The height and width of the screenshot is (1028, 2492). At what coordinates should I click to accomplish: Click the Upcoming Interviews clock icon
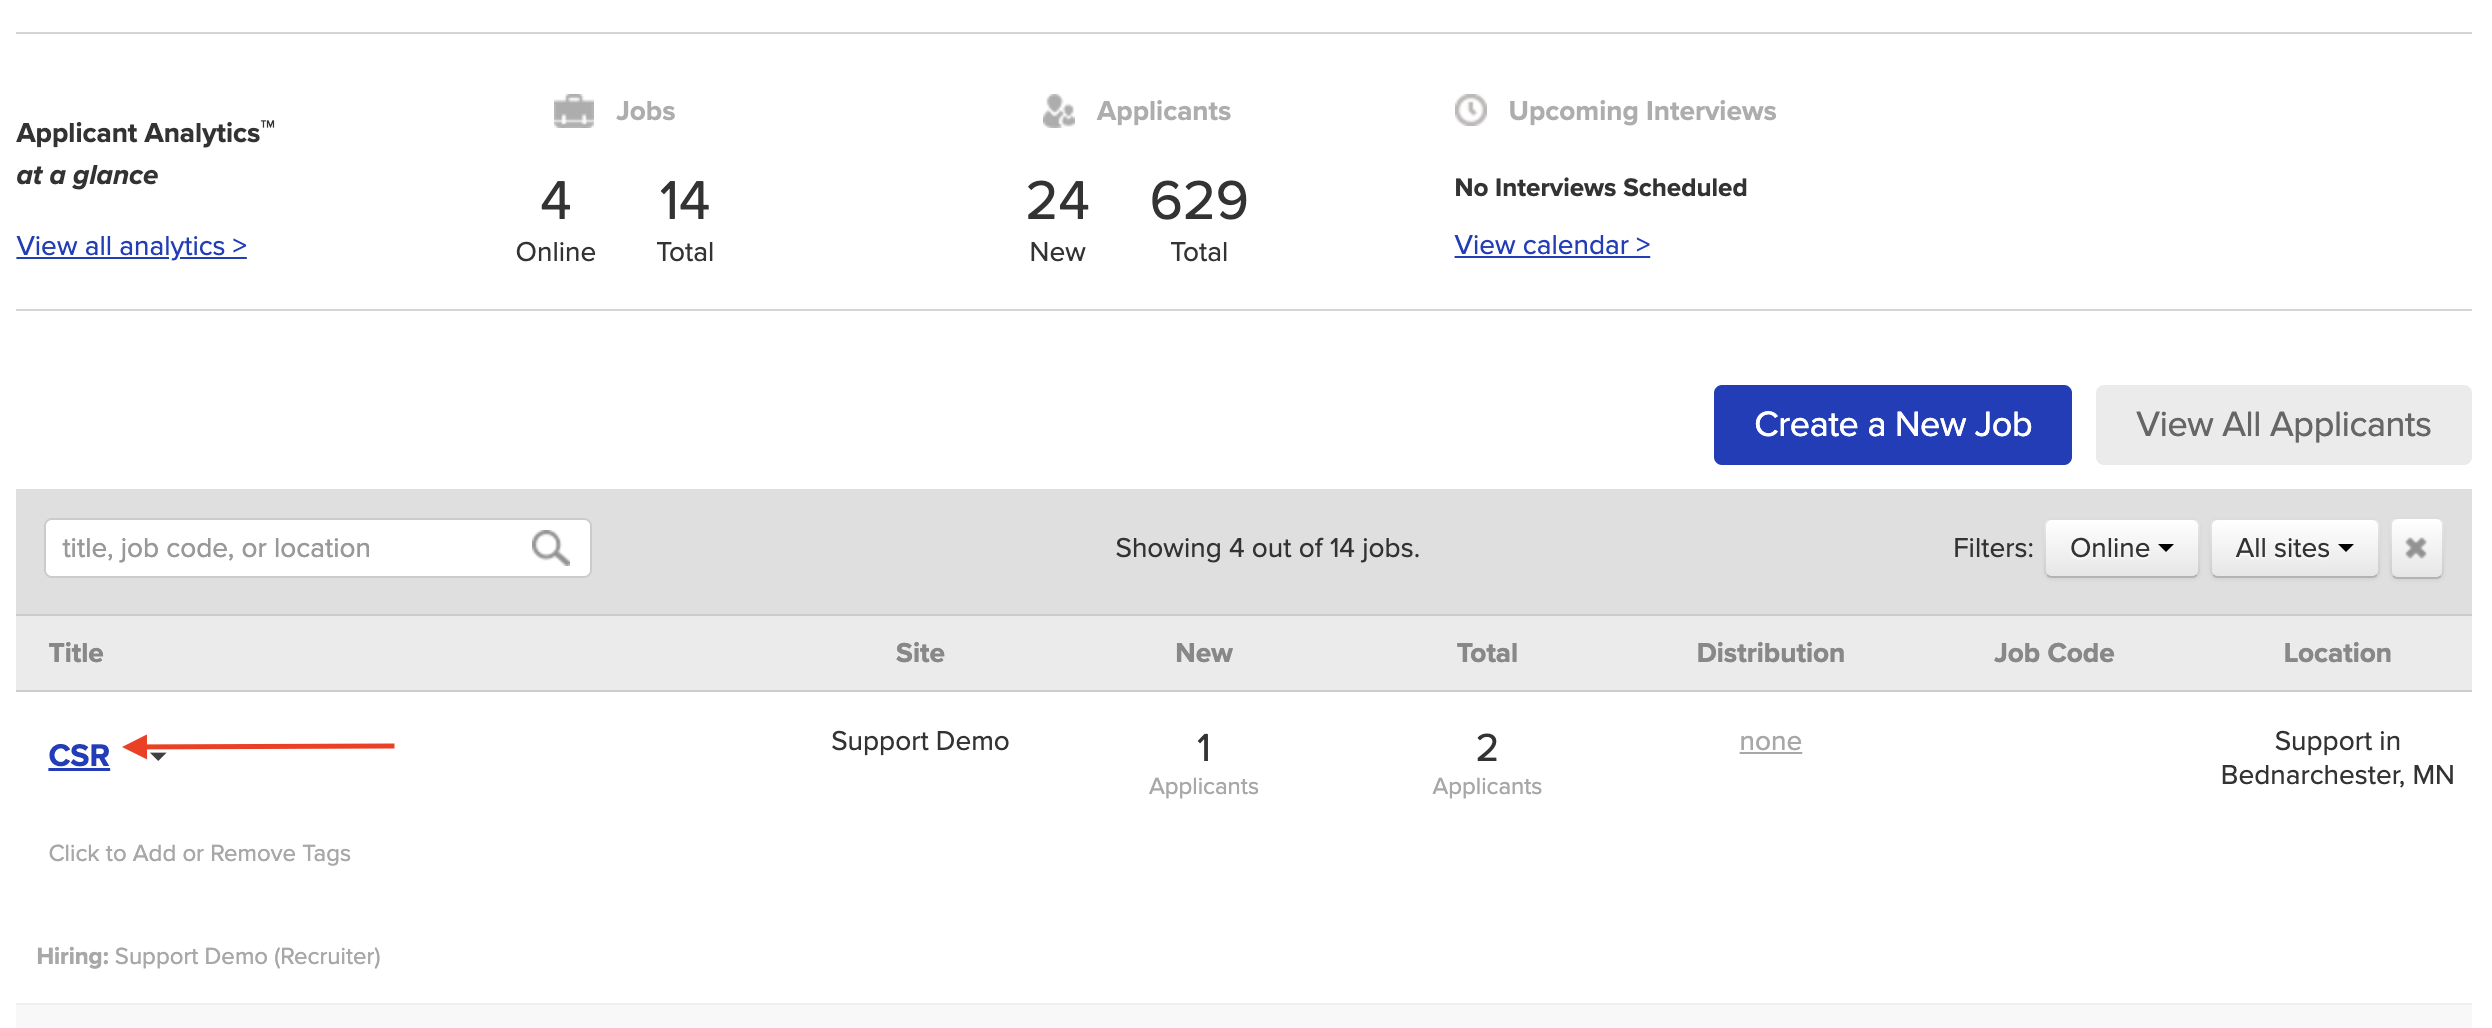click(1469, 110)
